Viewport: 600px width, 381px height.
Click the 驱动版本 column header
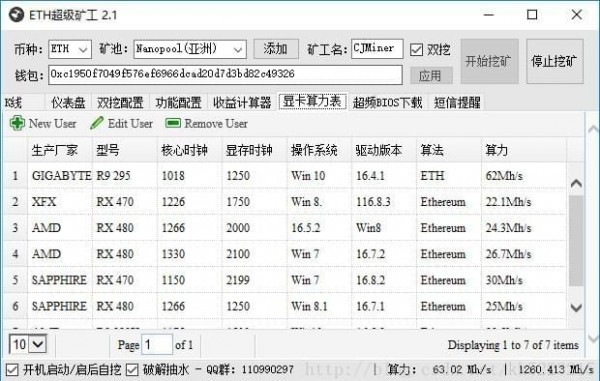pyautogui.click(x=384, y=150)
